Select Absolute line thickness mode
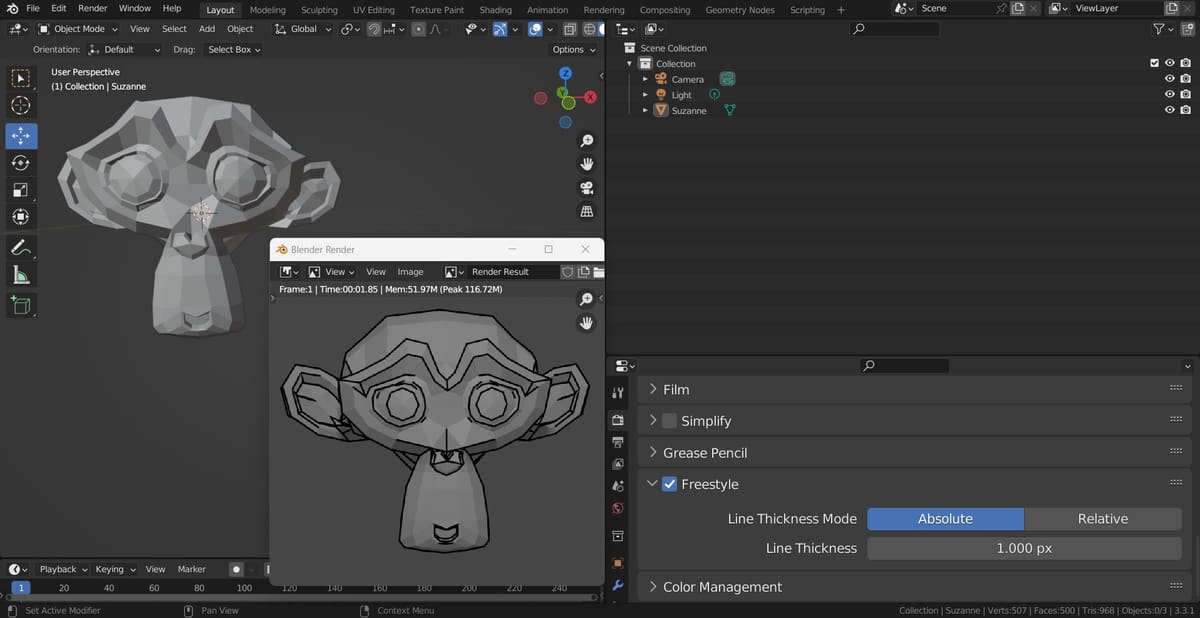1200x618 pixels. [x=945, y=519]
